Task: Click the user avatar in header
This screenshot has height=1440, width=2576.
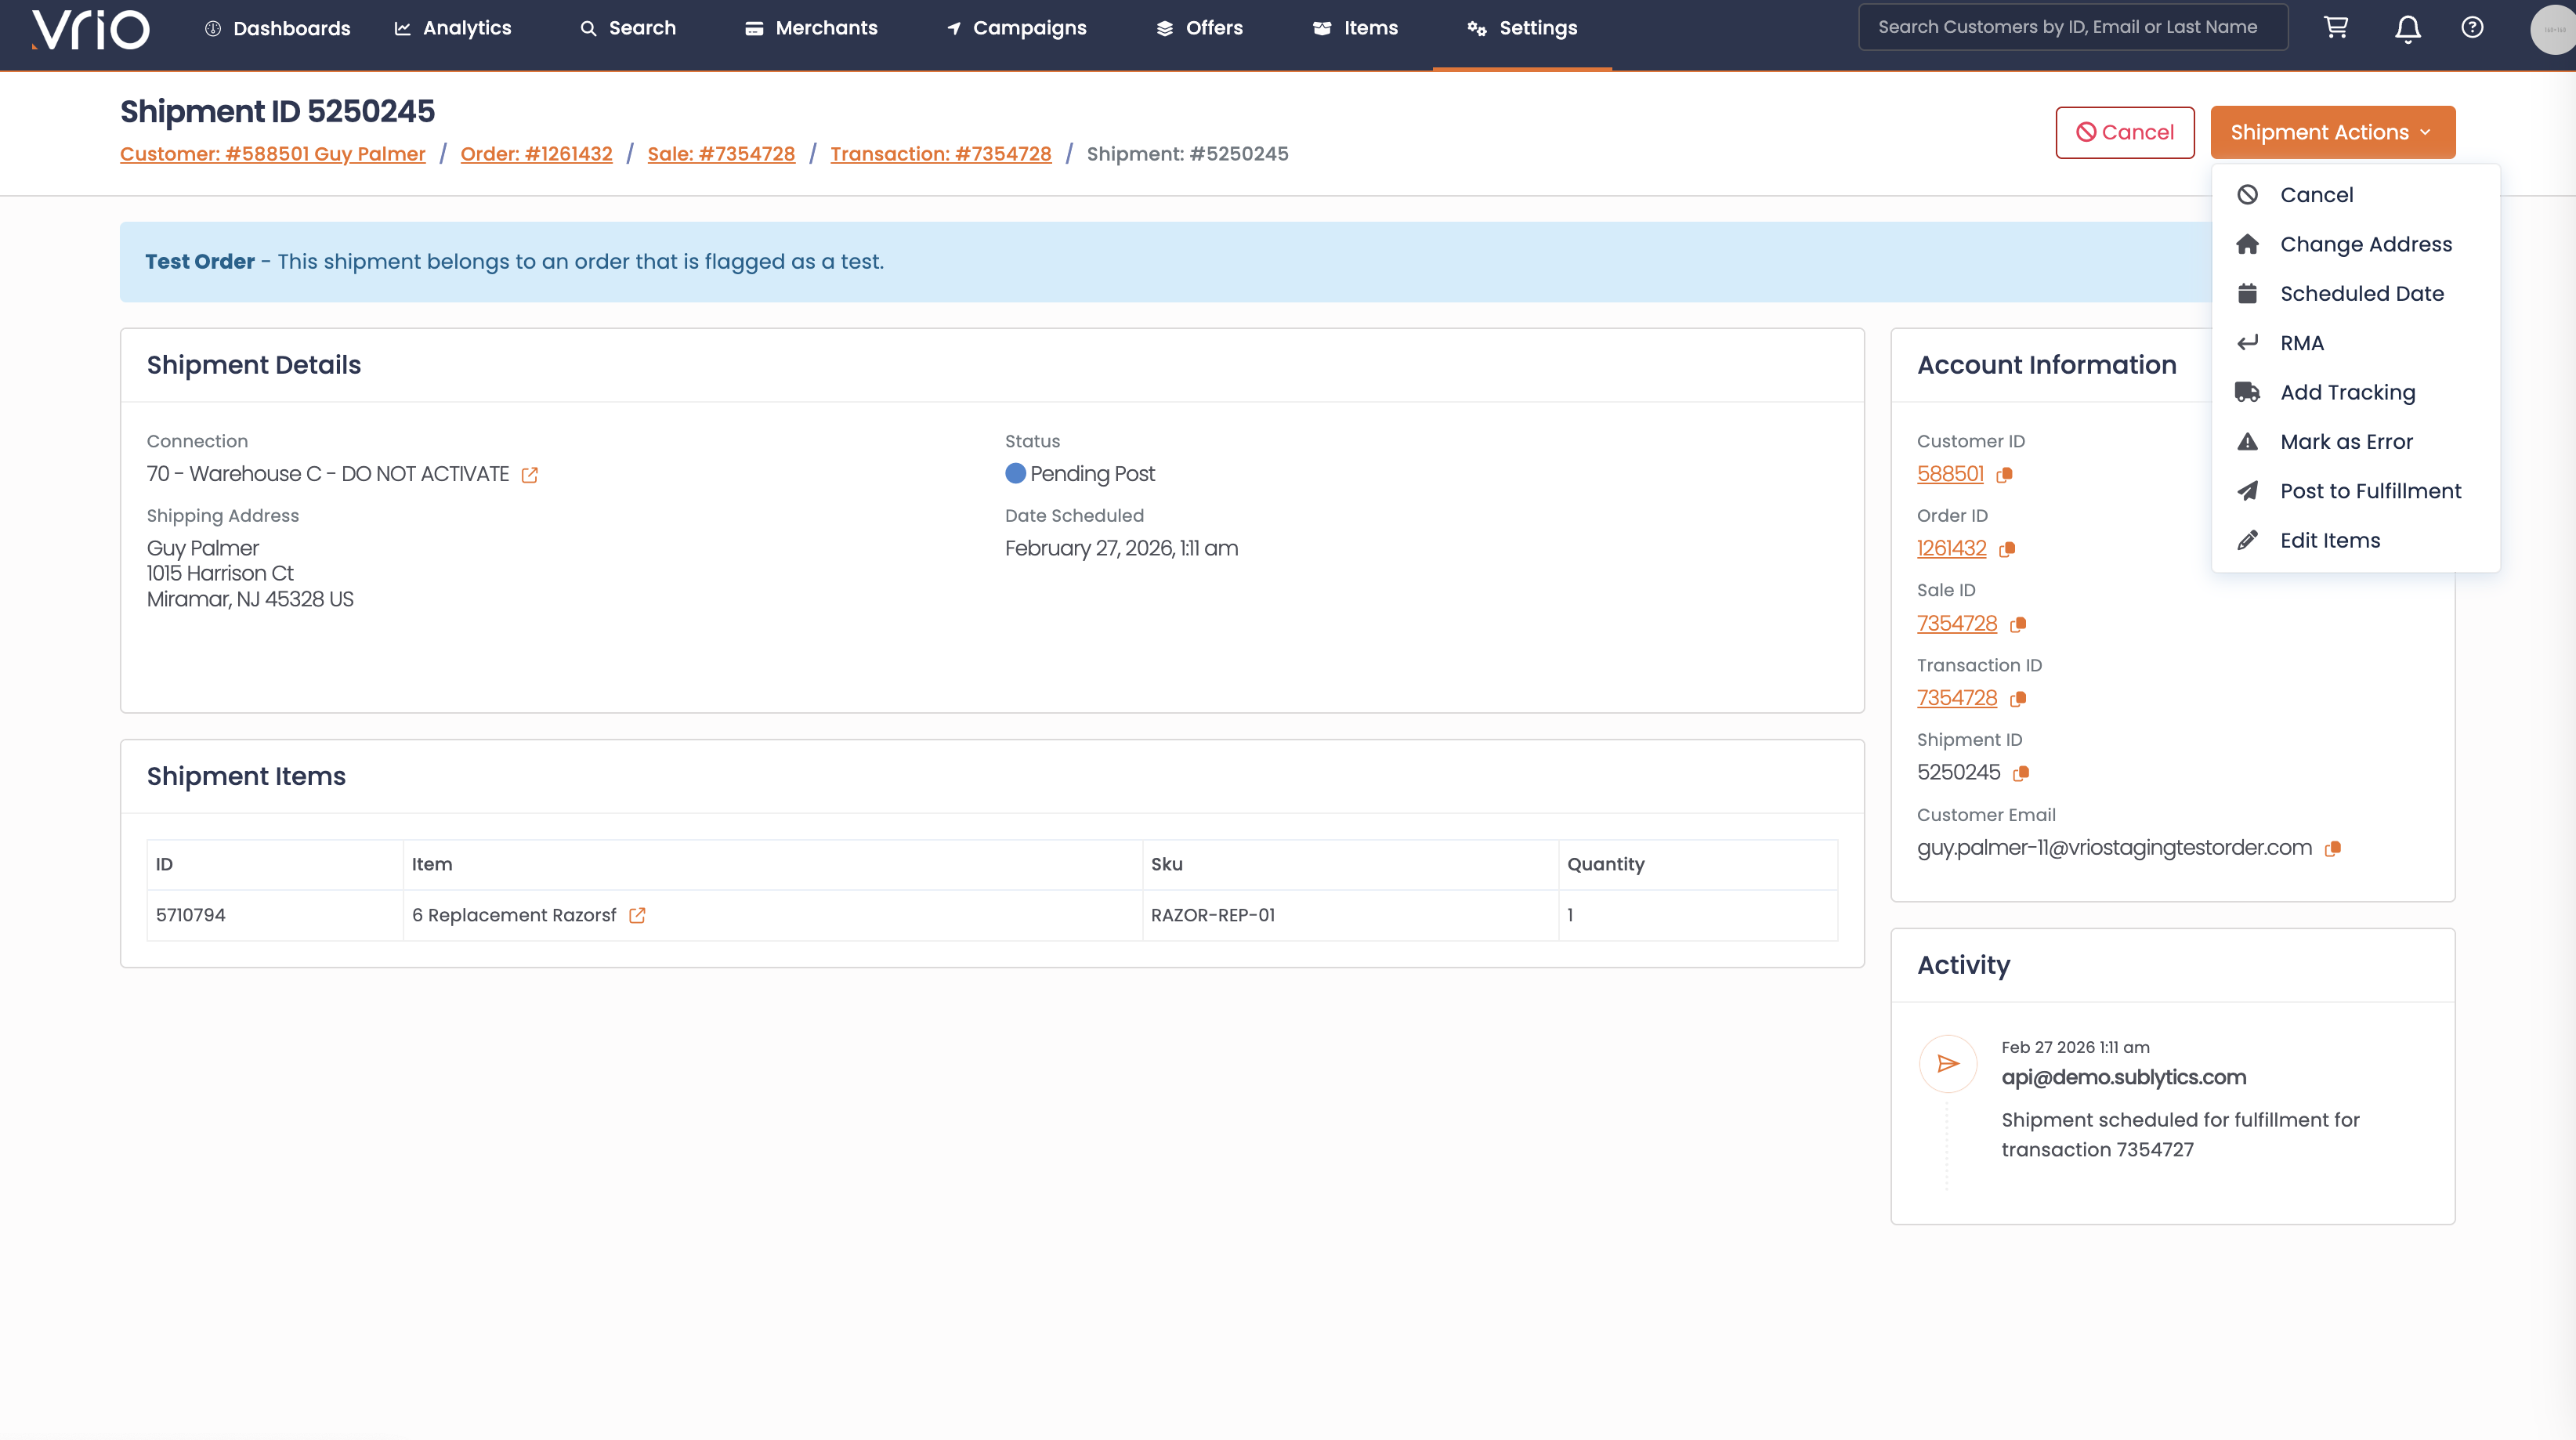Action: (2553, 30)
